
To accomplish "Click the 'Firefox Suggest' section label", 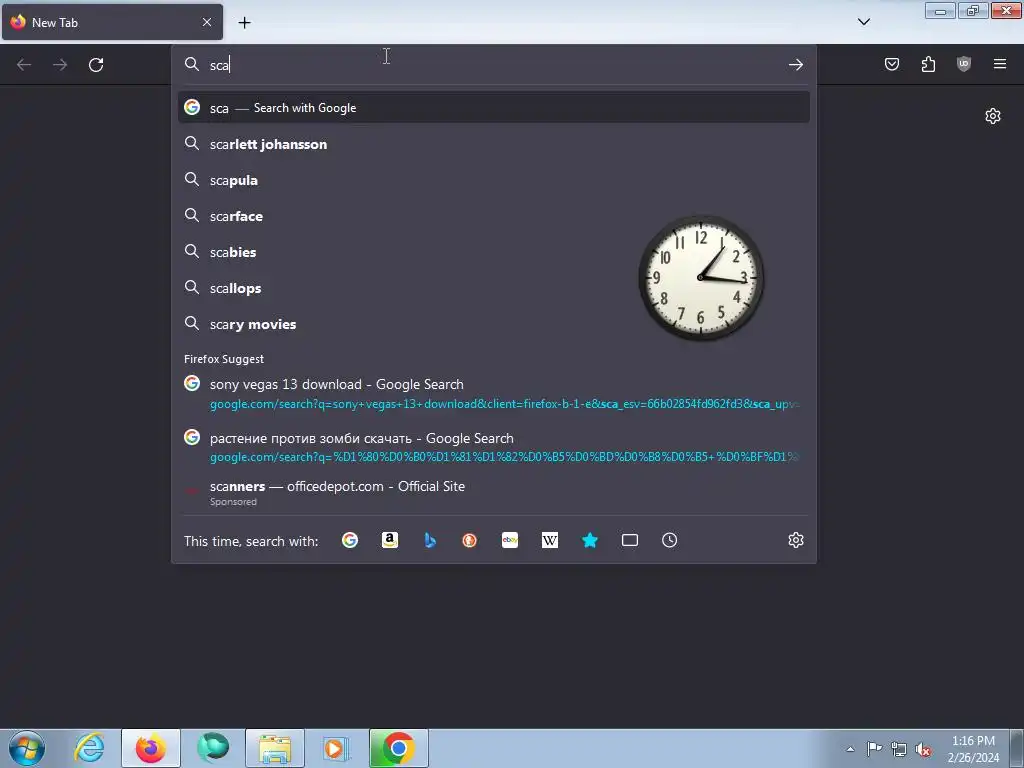I will click(224, 359).
